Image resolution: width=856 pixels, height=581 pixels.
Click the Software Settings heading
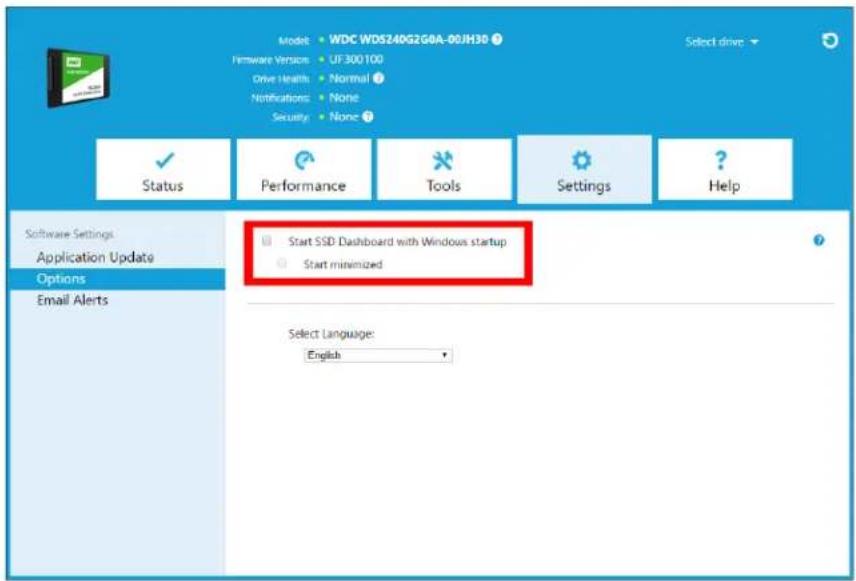tap(69, 234)
